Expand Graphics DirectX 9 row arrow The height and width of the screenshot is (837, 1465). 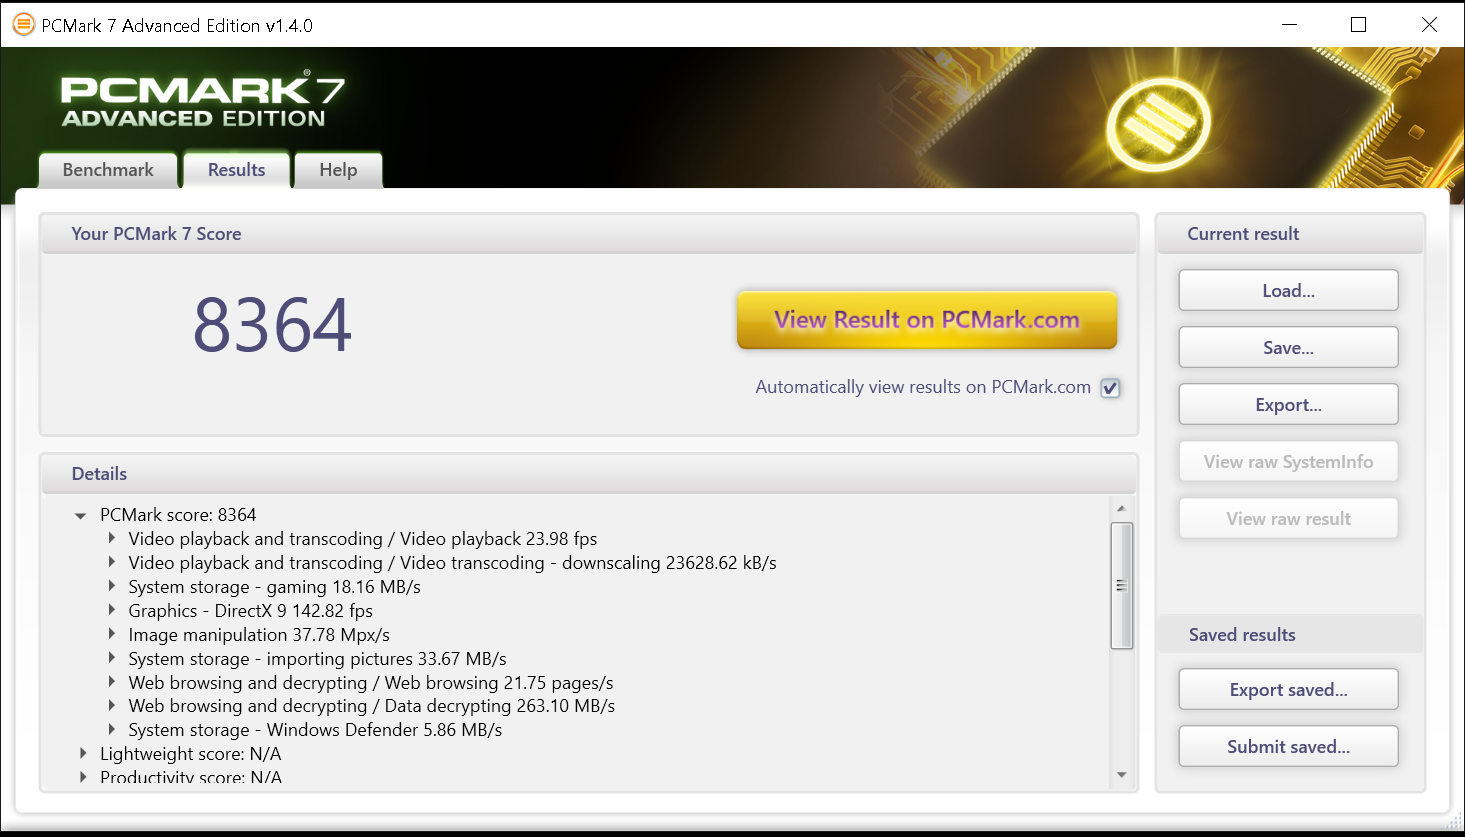click(x=112, y=610)
